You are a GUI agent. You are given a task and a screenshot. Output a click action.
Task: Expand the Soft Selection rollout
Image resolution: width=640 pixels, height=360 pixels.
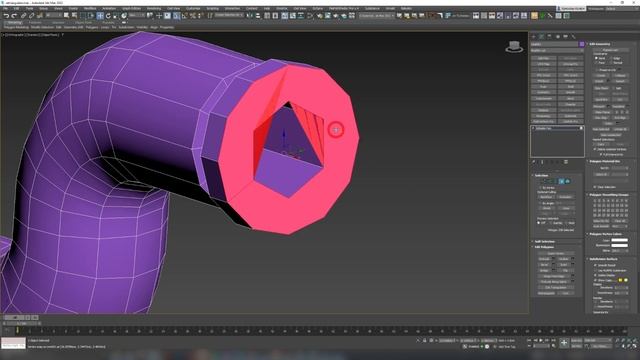point(544,241)
